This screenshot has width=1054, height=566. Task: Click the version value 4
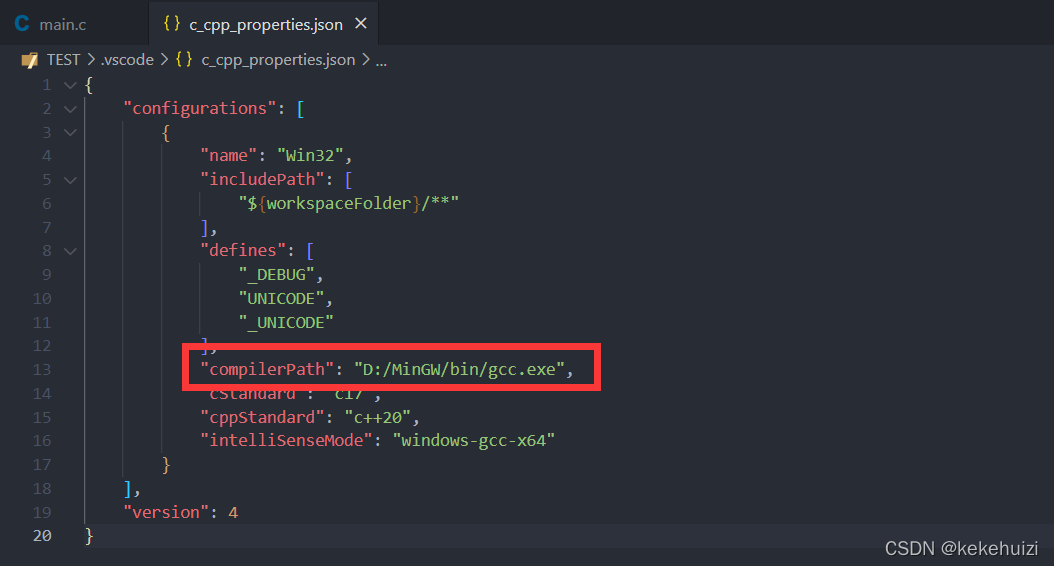[x=233, y=512]
